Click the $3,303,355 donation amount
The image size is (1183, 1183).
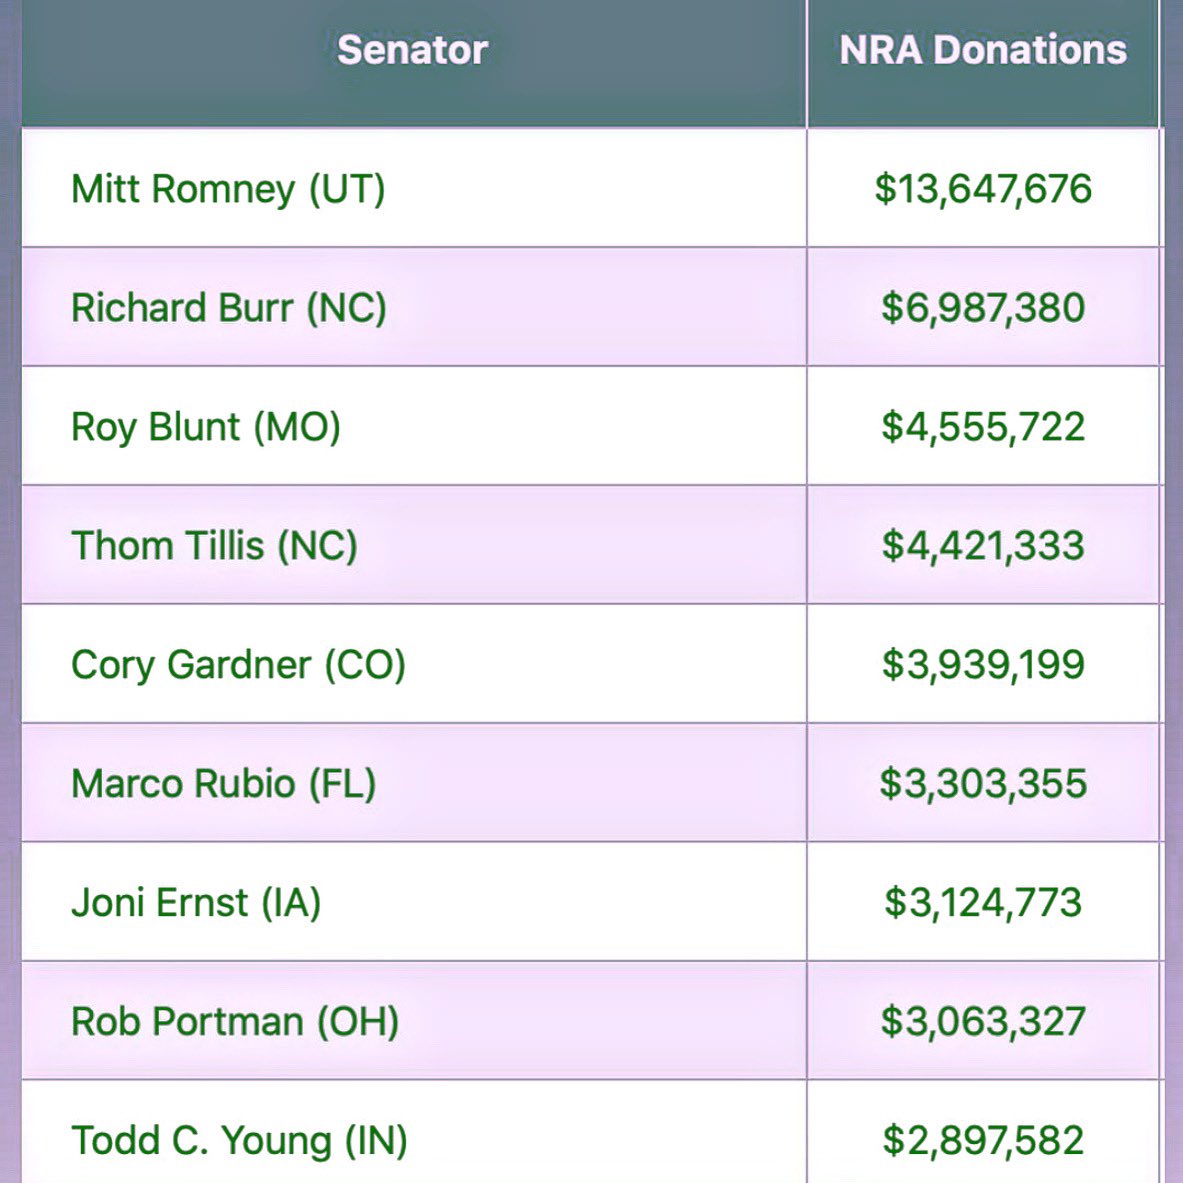(x=983, y=784)
